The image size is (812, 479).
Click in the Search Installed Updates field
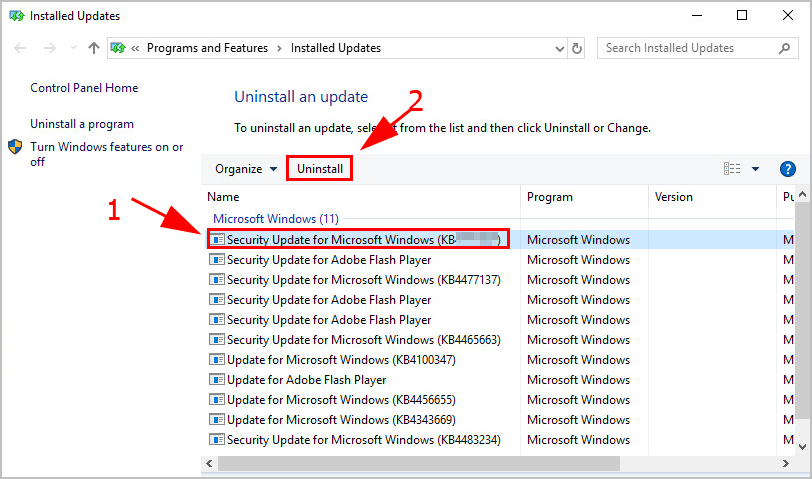[x=685, y=48]
